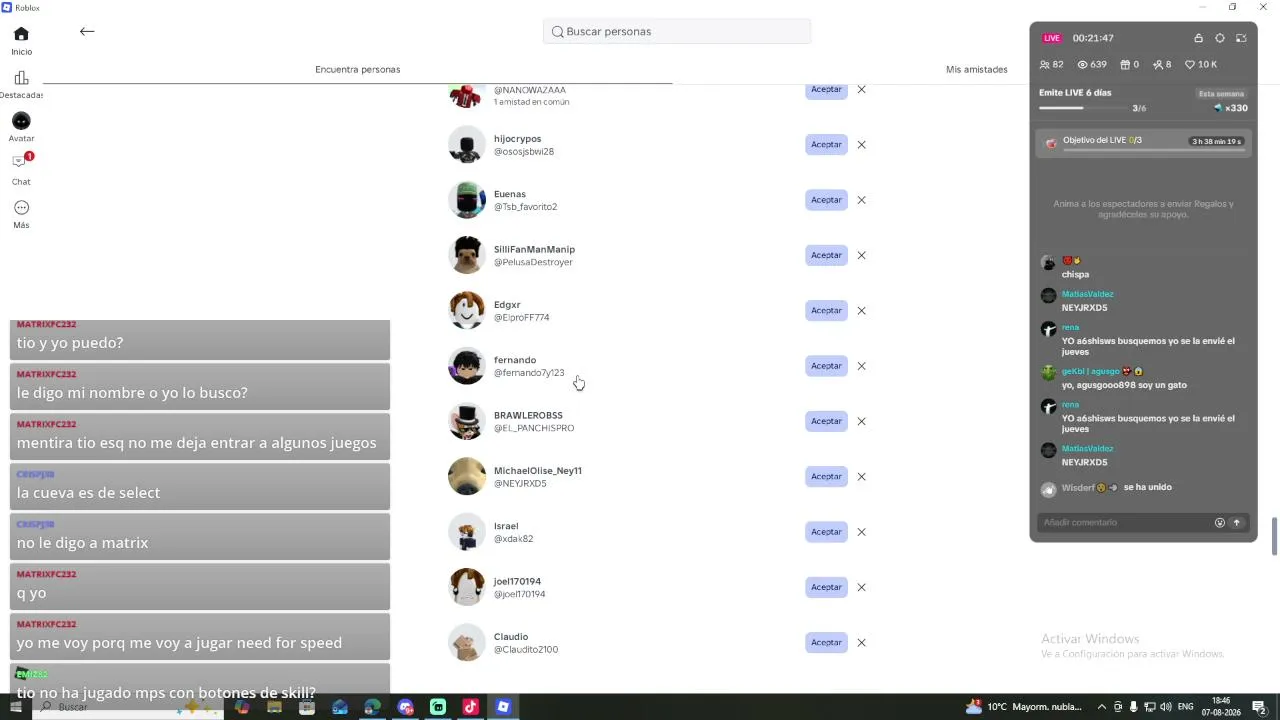Open LIVE panel target settings icon
This screenshot has width=1280, height=720.
coord(1220,38)
